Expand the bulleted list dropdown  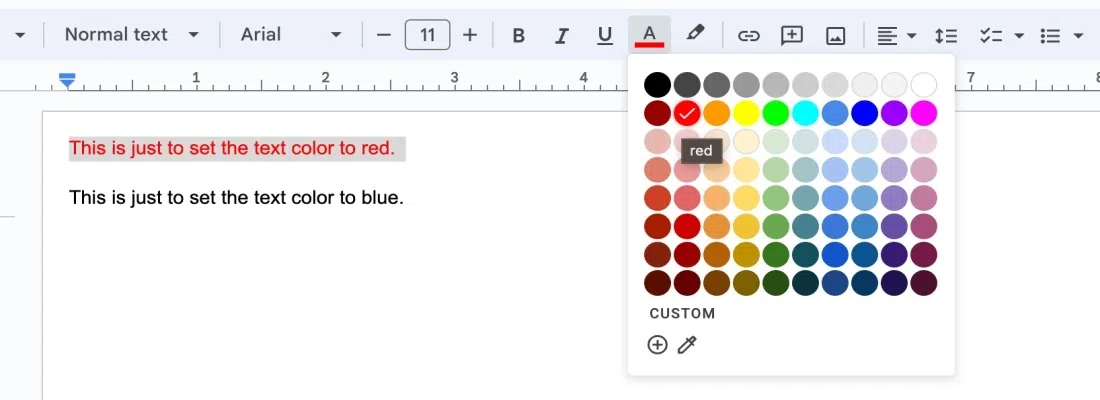tap(1077, 36)
